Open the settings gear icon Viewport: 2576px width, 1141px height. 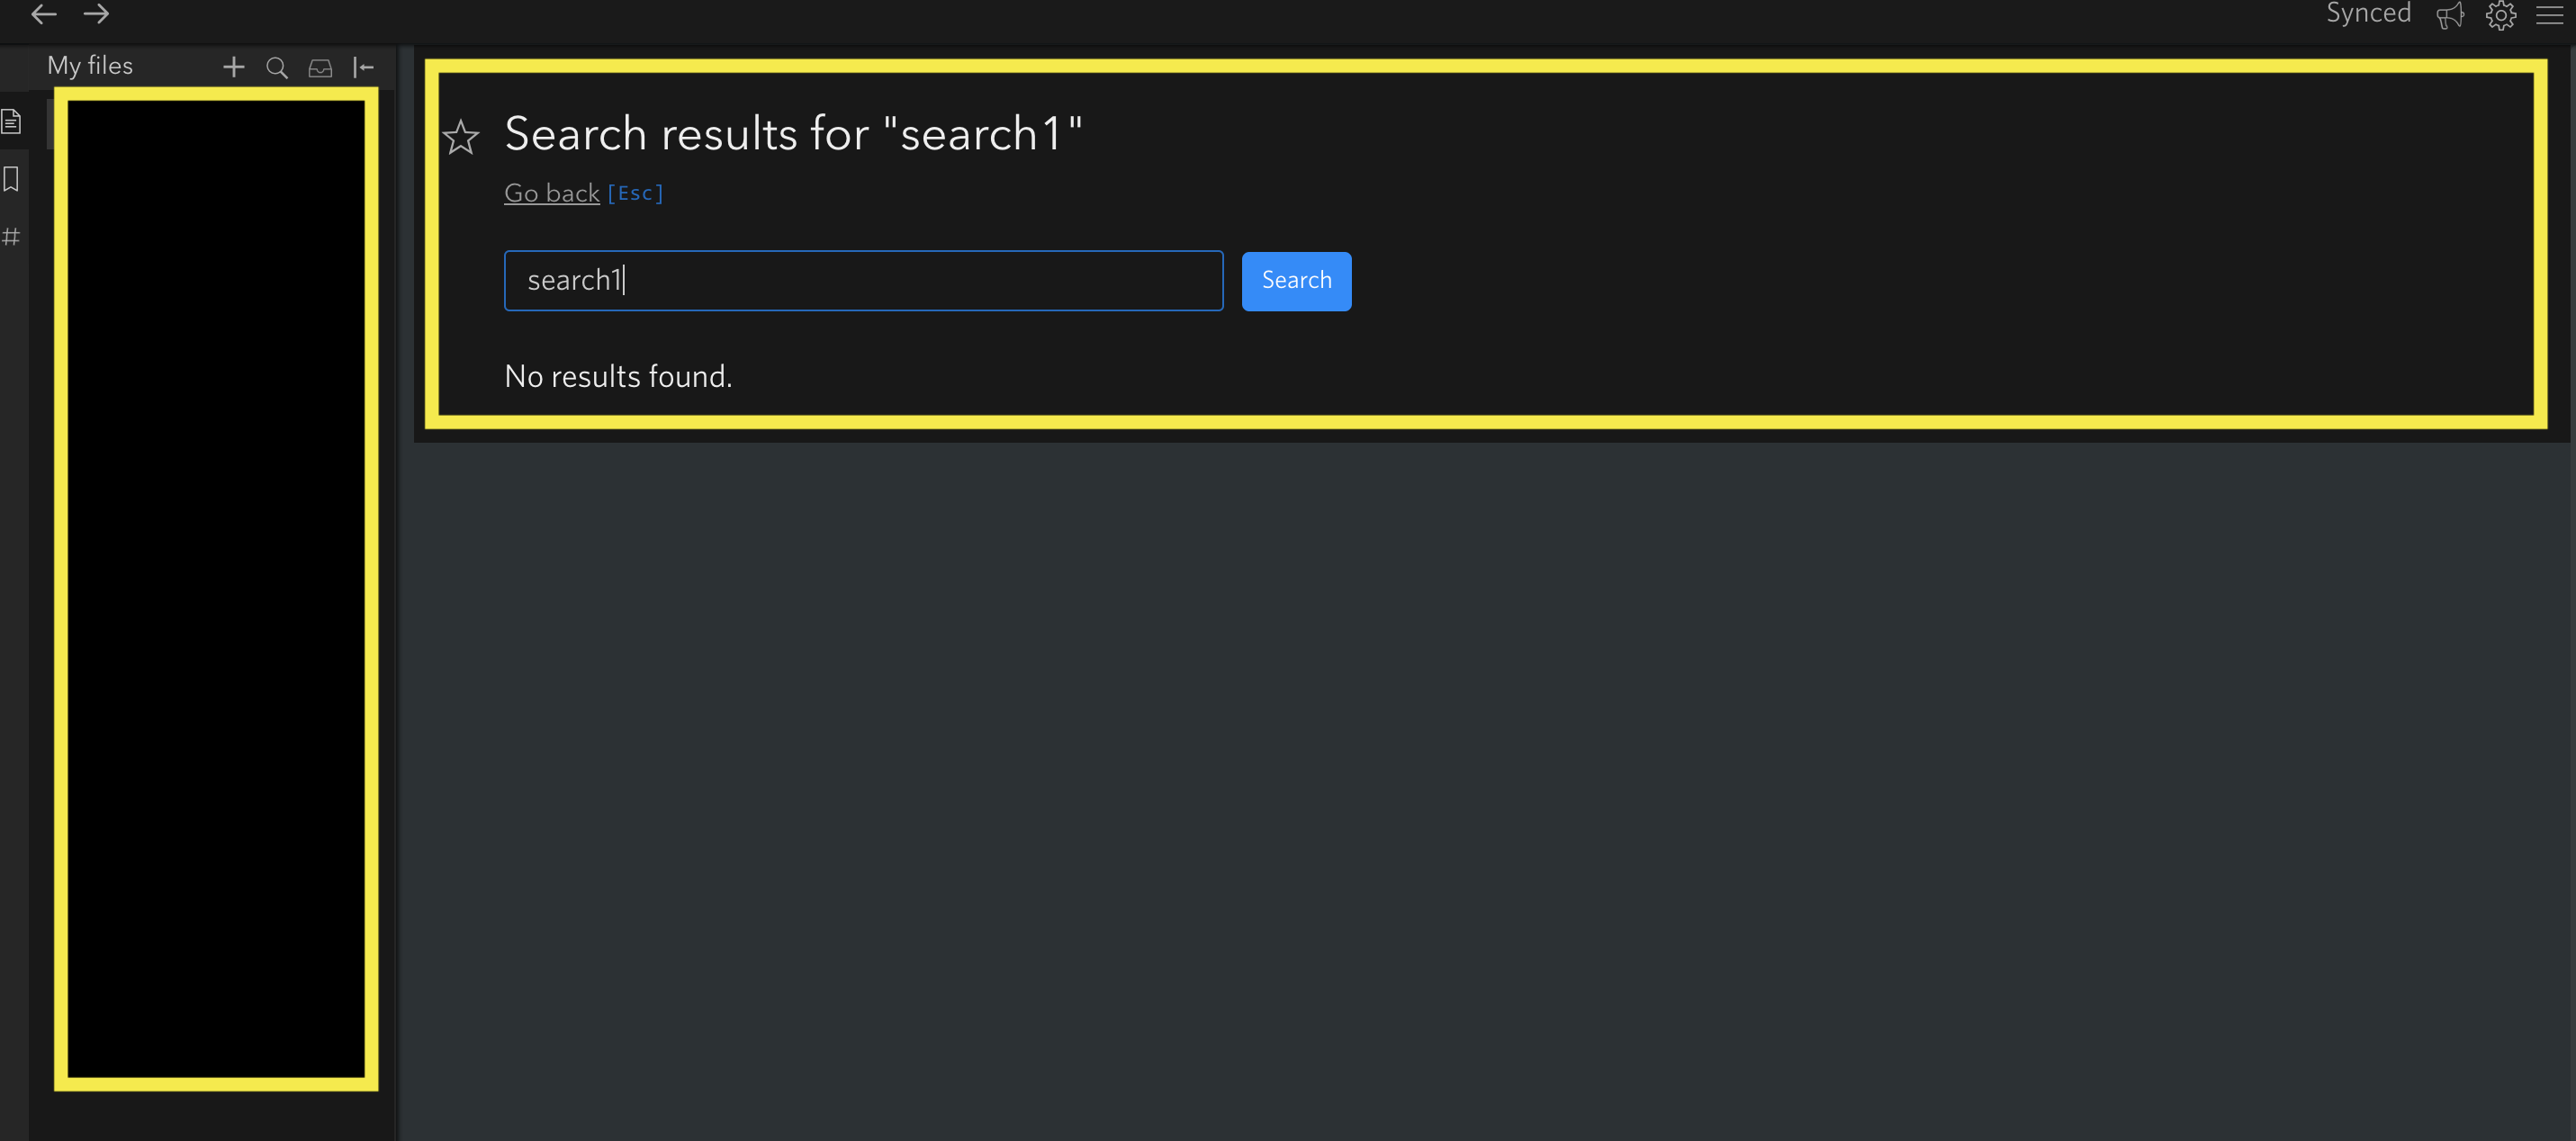2500,18
